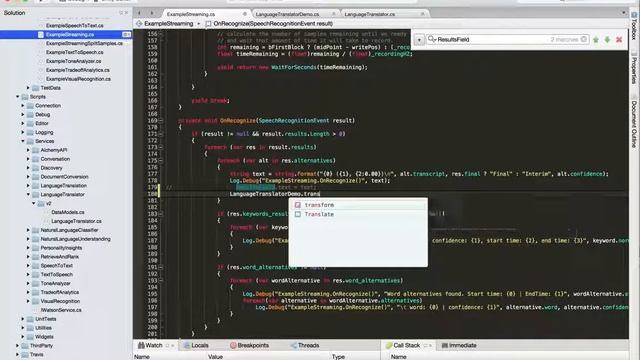Collapse the code fold at line 169
640x360 pixels.
click(161, 120)
